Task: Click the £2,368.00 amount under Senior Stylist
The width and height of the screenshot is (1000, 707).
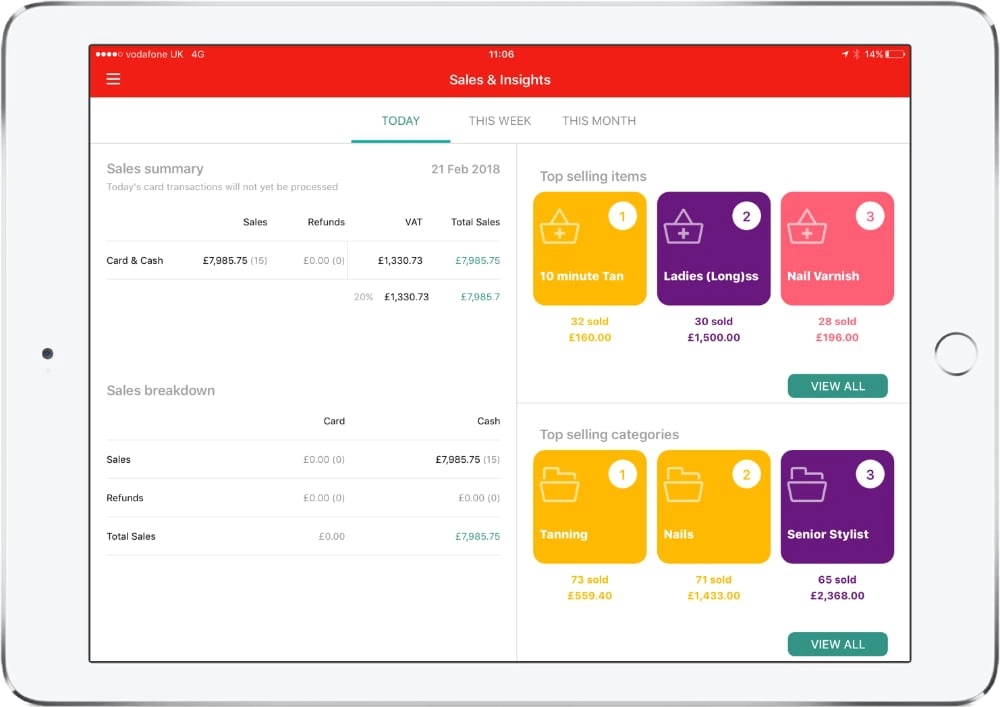Action: [x=837, y=595]
